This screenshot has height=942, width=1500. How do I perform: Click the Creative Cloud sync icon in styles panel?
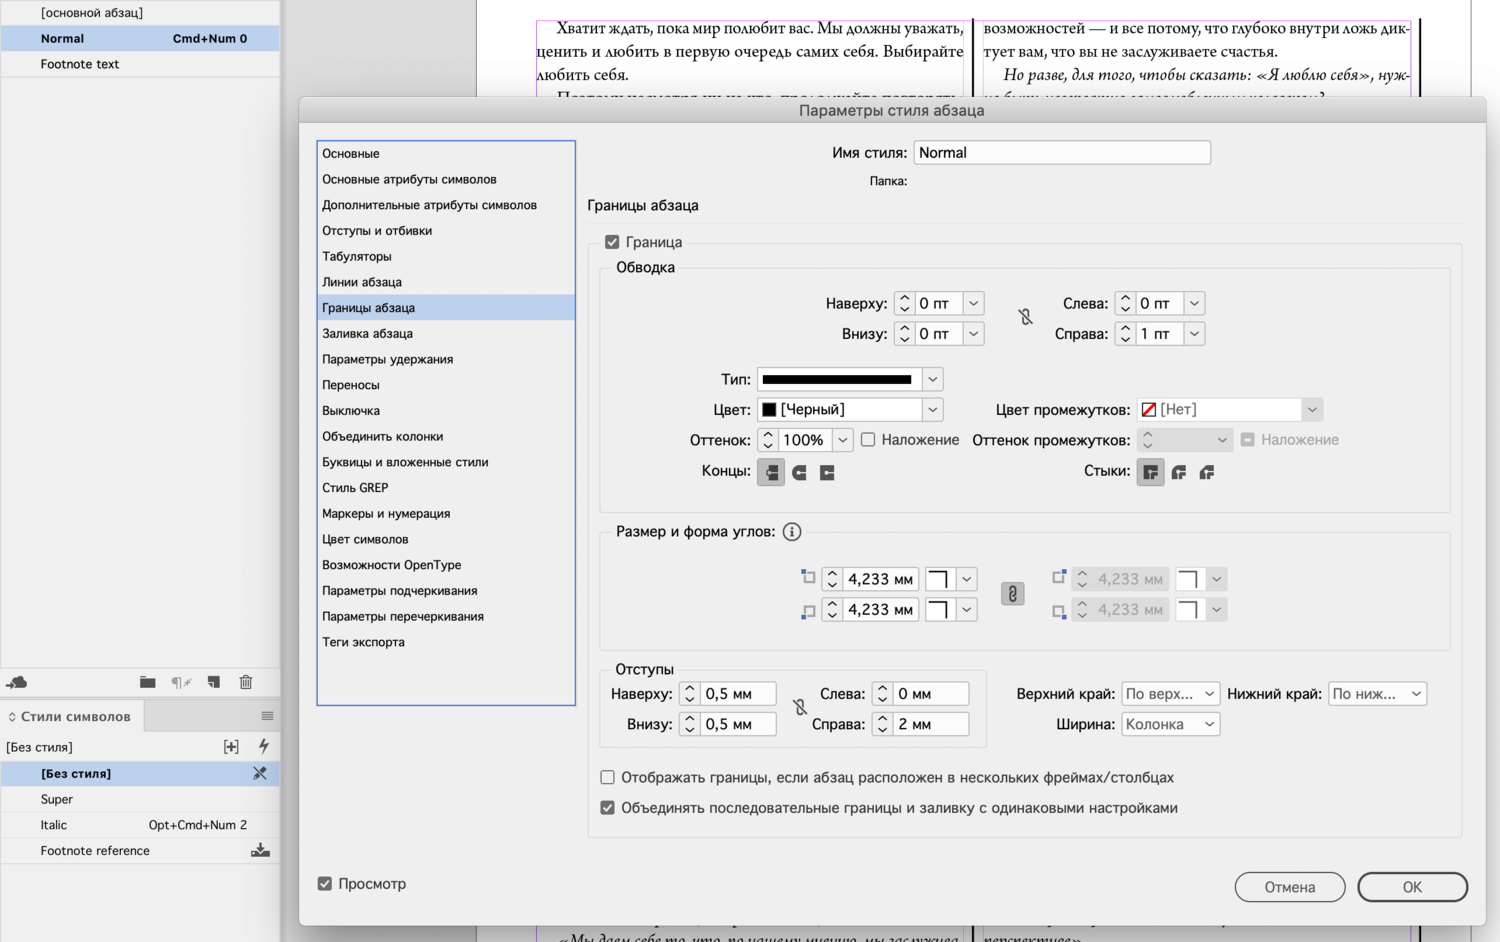pyautogui.click(x=16, y=681)
